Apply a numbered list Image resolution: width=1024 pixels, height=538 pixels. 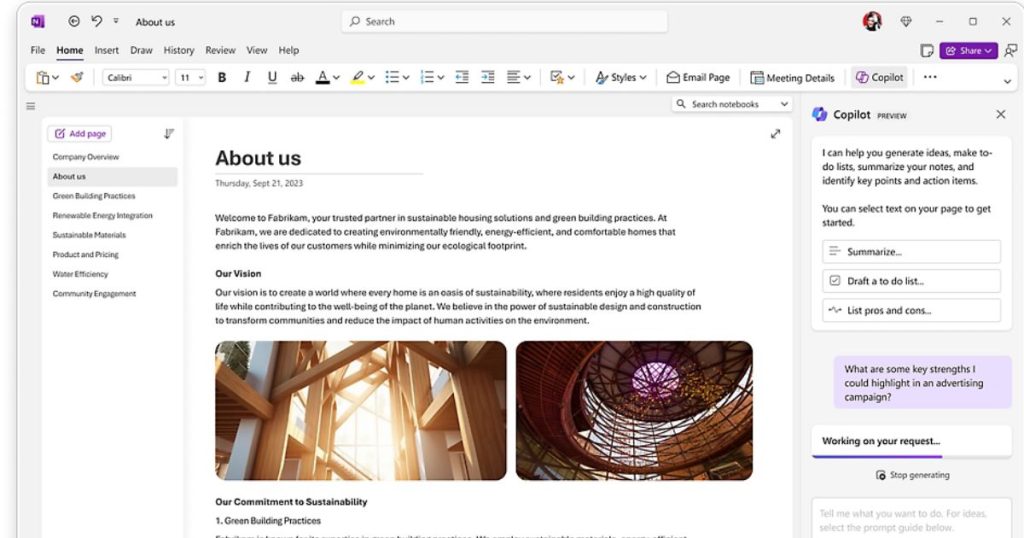(x=427, y=78)
